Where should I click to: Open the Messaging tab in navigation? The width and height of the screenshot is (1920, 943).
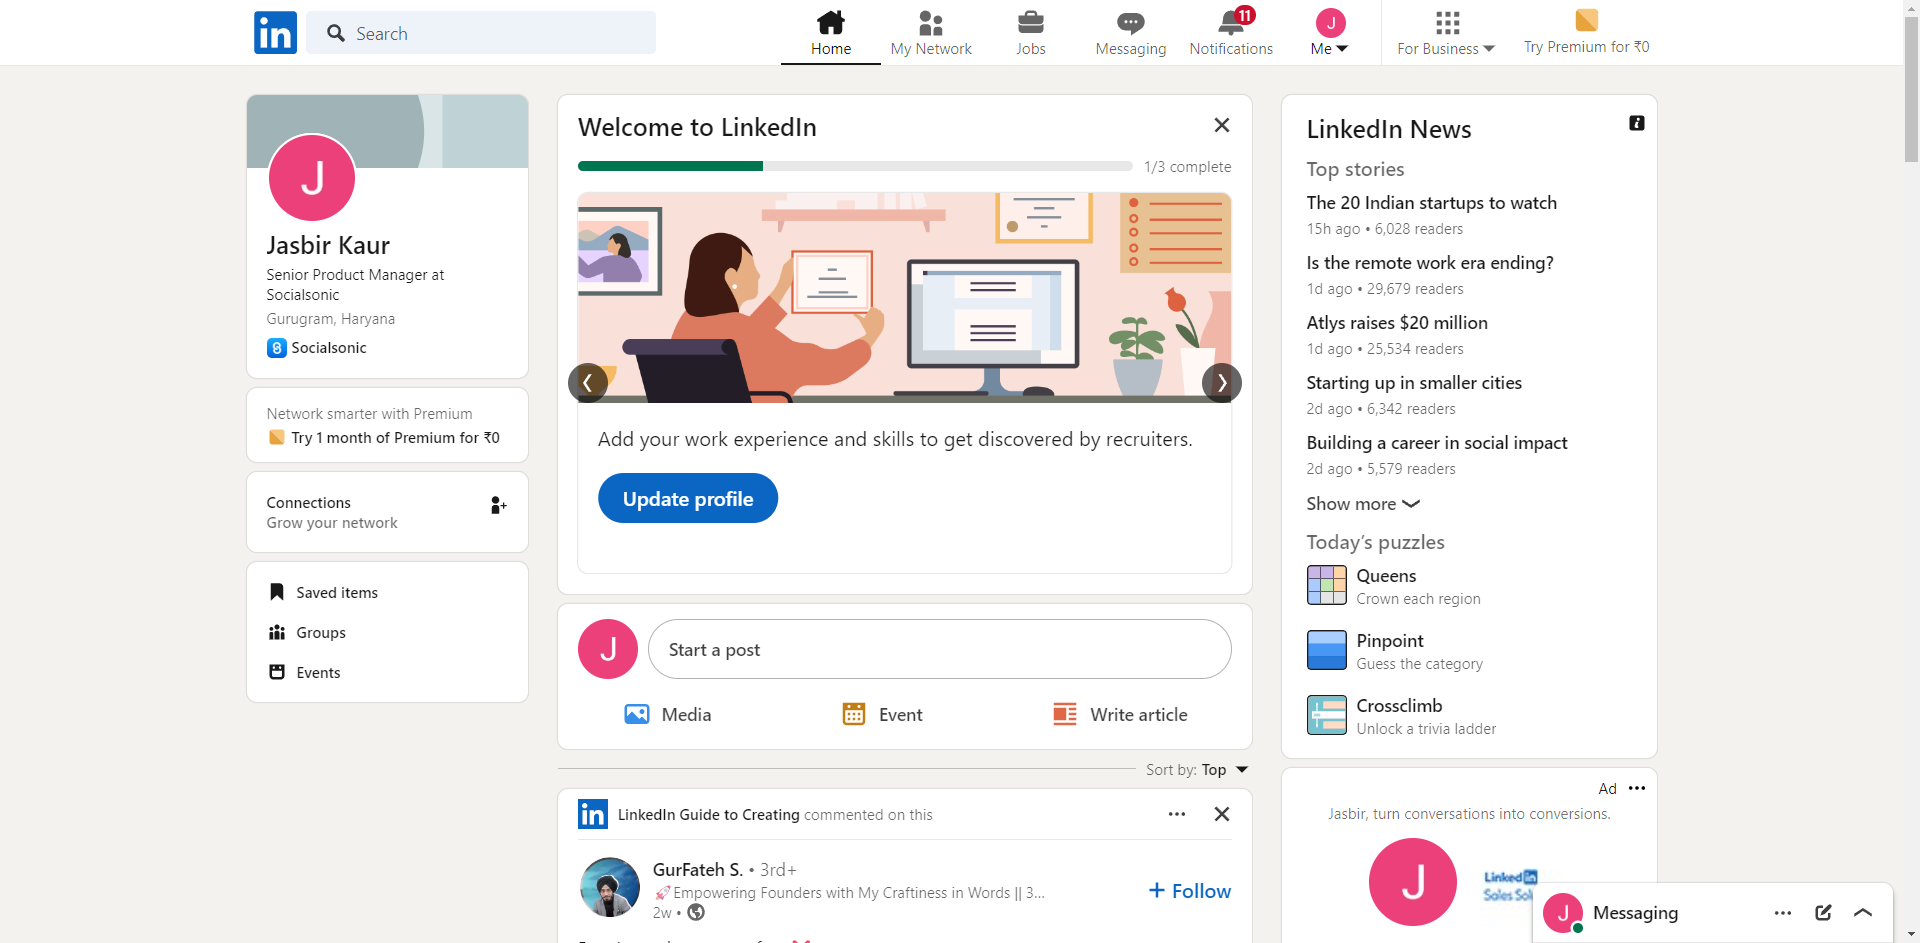(x=1131, y=33)
